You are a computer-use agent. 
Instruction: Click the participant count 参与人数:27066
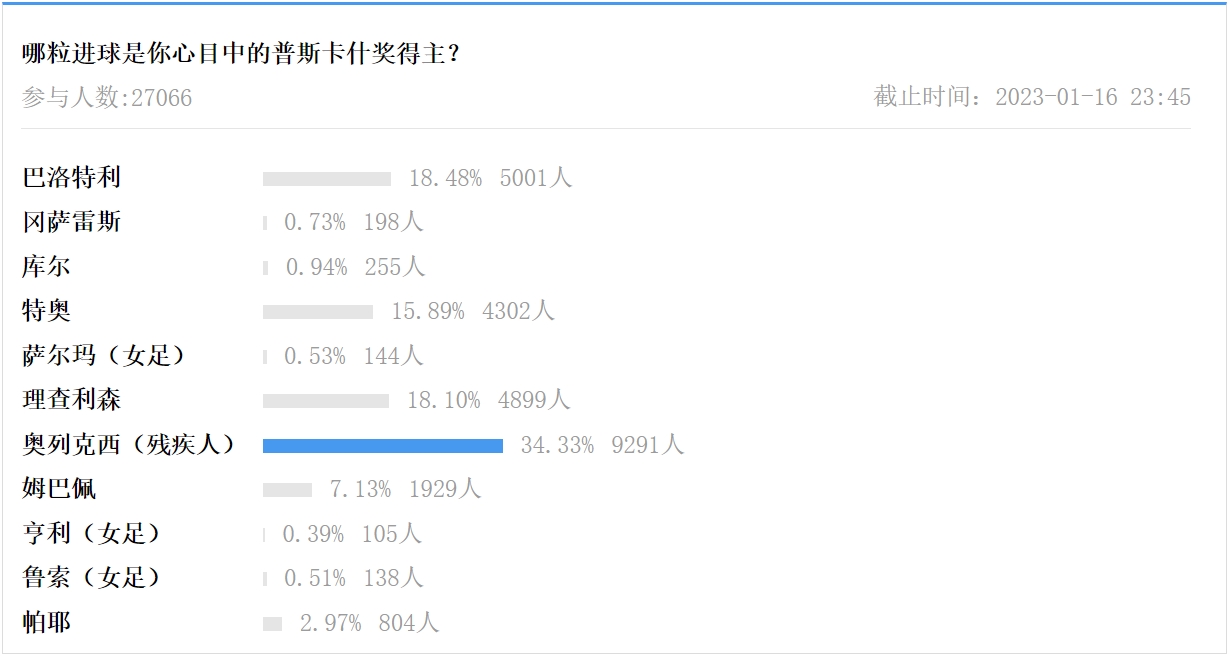[x=107, y=98]
